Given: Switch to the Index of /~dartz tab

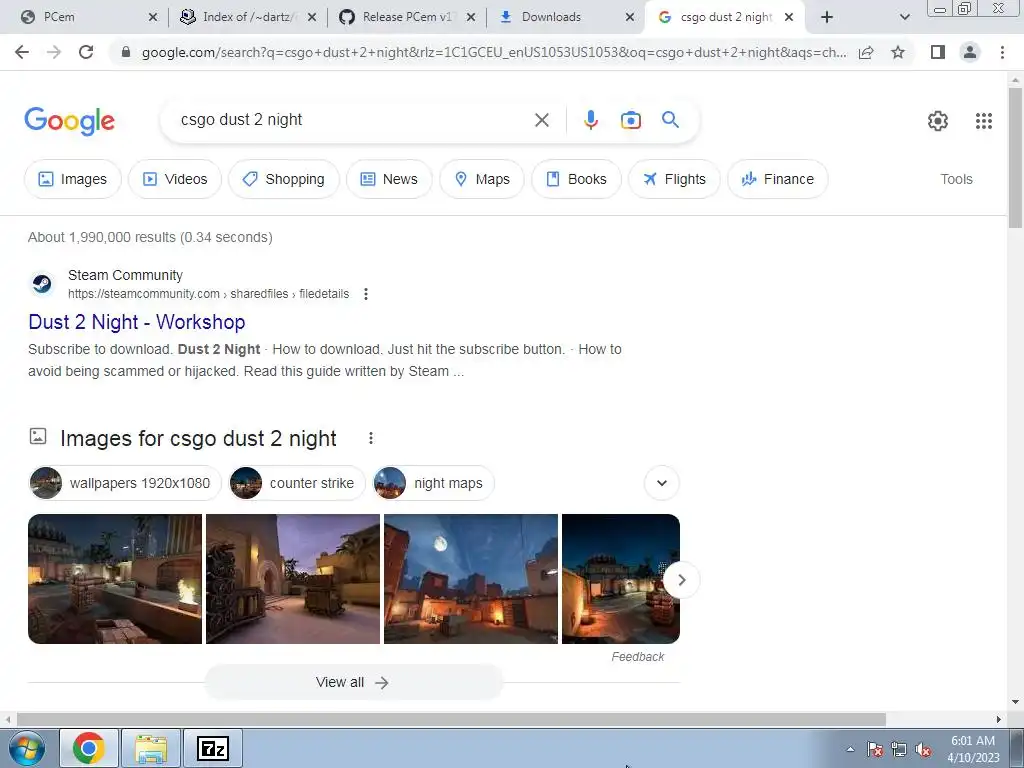Looking at the screenshot, I should pyautogui.click(x=247, y=17).
